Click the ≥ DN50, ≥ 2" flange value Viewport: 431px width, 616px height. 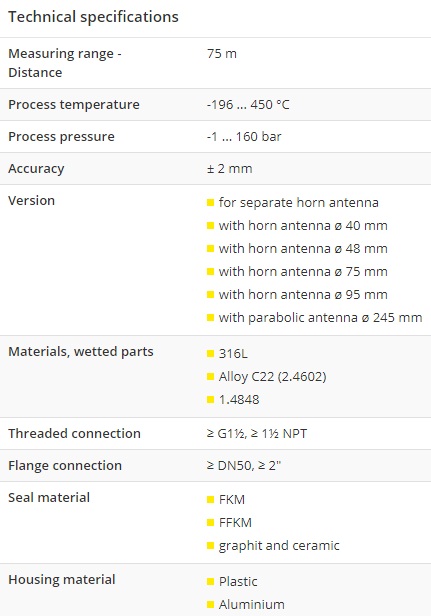coord(244,466)
